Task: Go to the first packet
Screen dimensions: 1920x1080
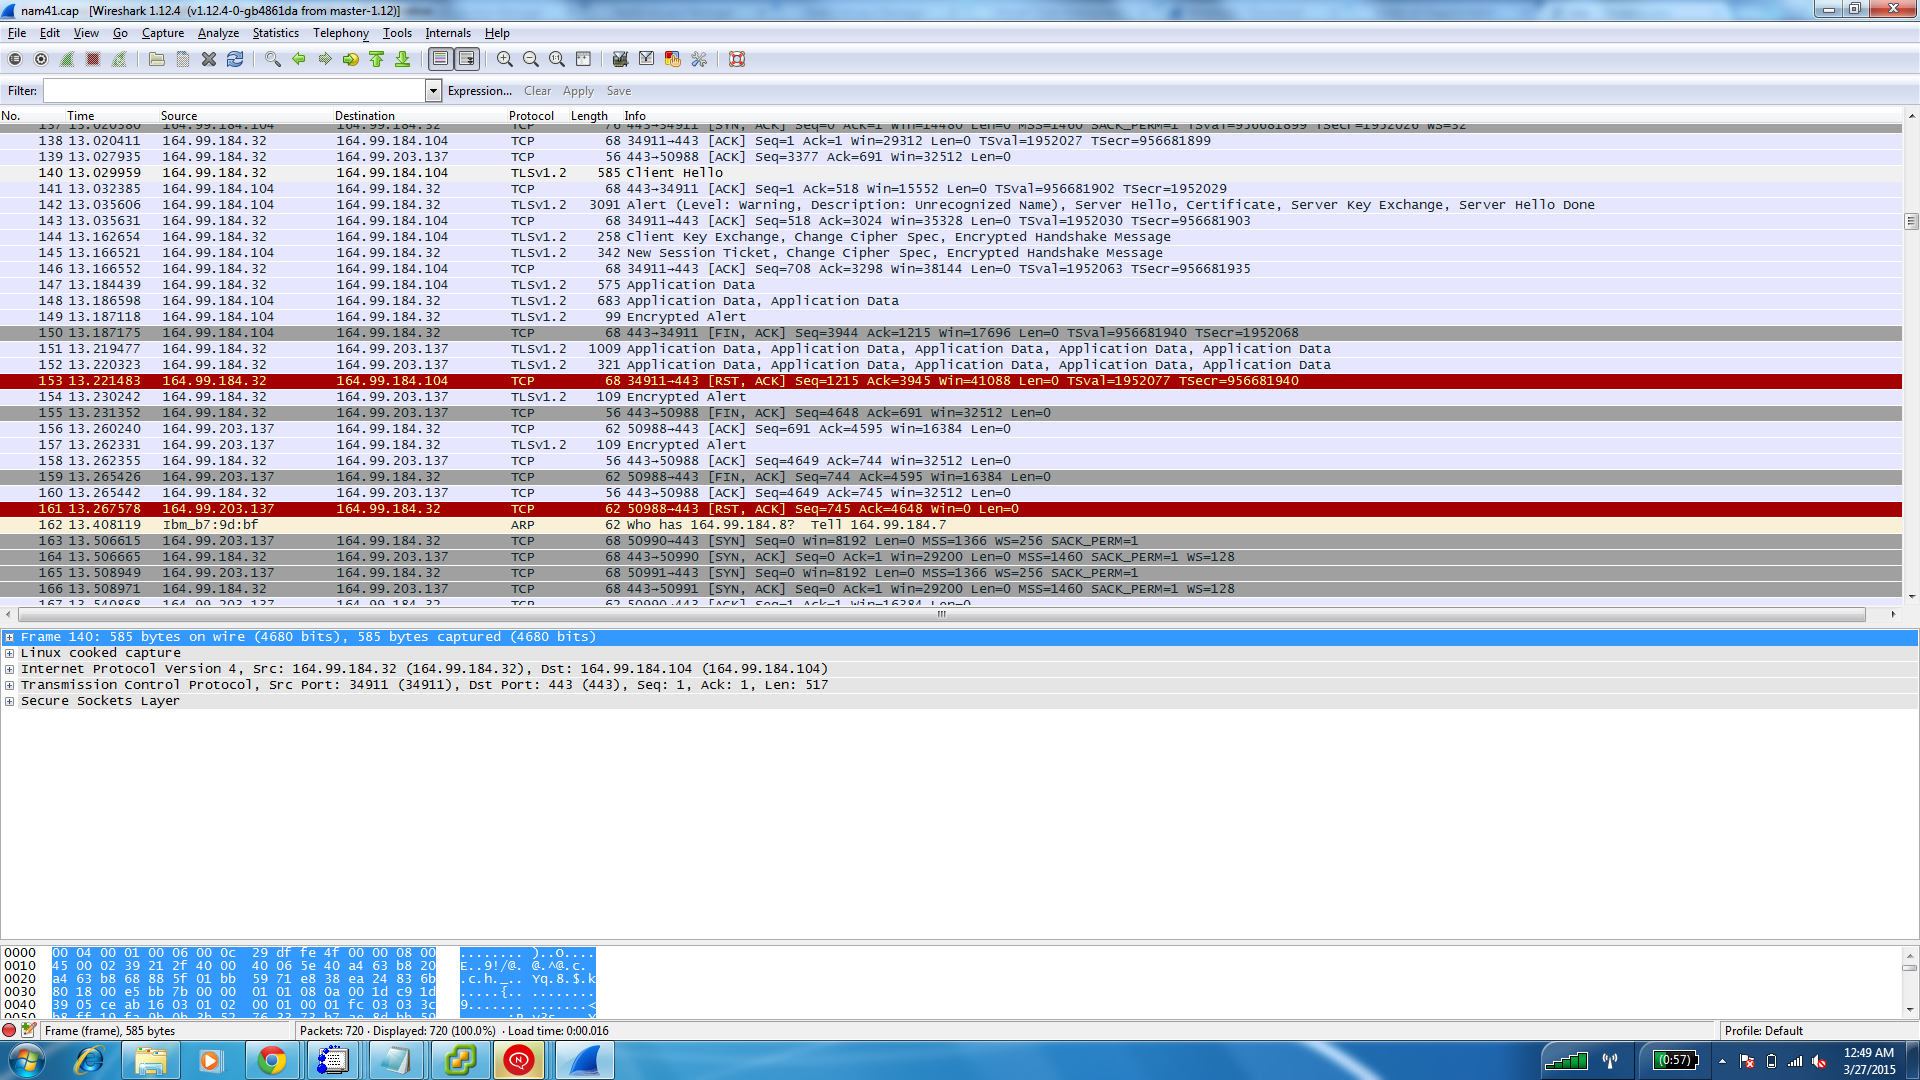Action: [377, 60]
